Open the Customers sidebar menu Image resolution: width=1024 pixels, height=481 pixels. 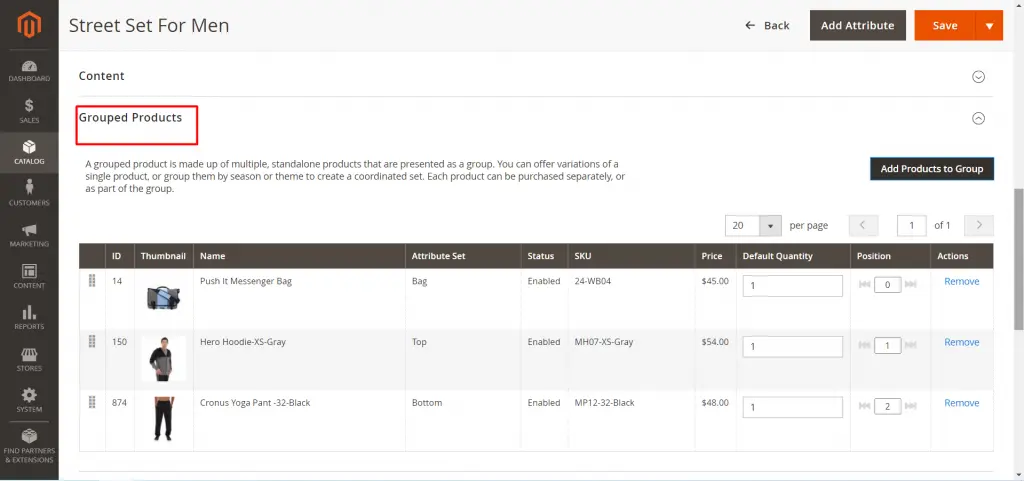(x=29, y=193)
